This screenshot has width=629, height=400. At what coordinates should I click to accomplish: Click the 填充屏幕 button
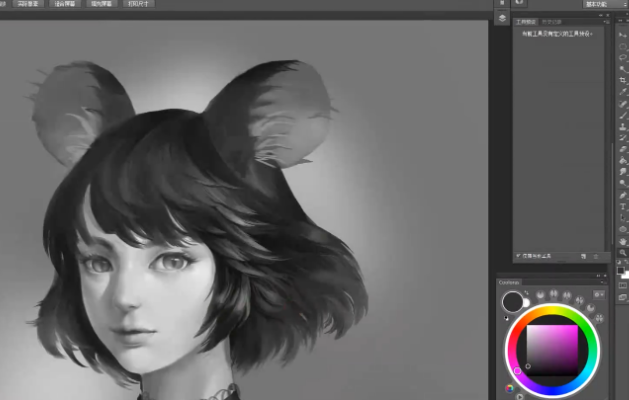point(101,4)
